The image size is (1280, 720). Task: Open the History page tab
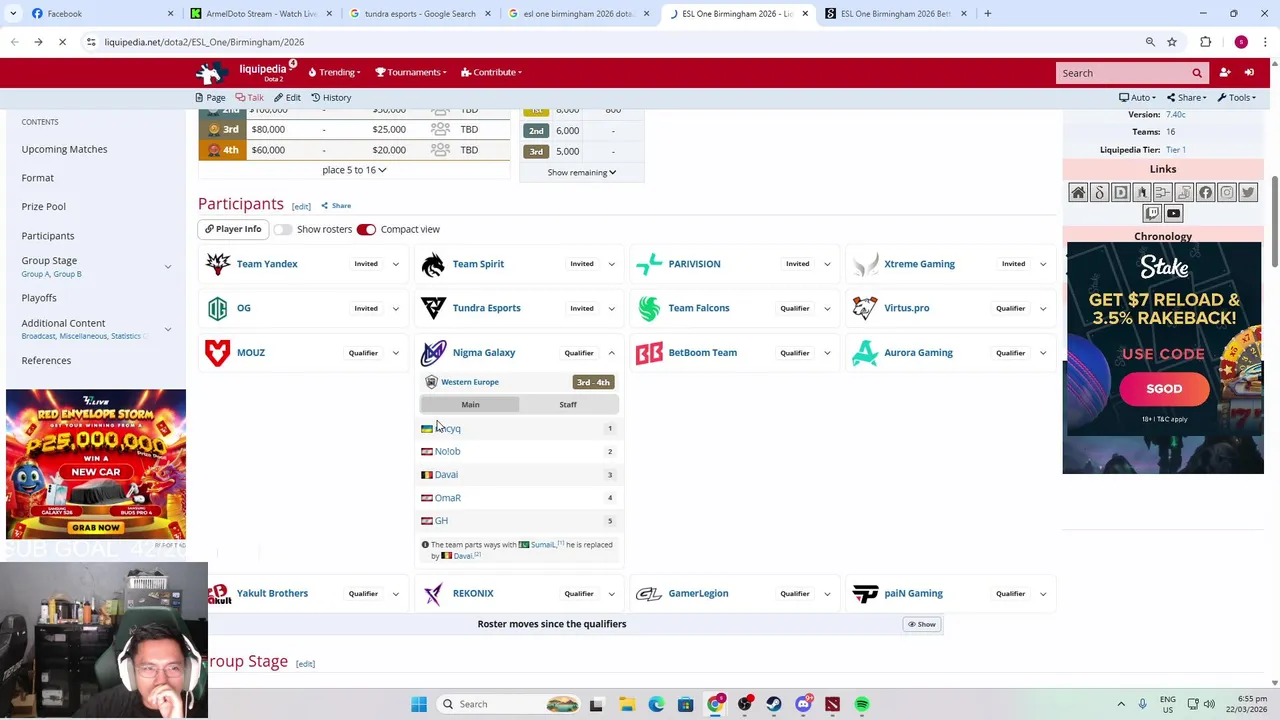(331, 98)
